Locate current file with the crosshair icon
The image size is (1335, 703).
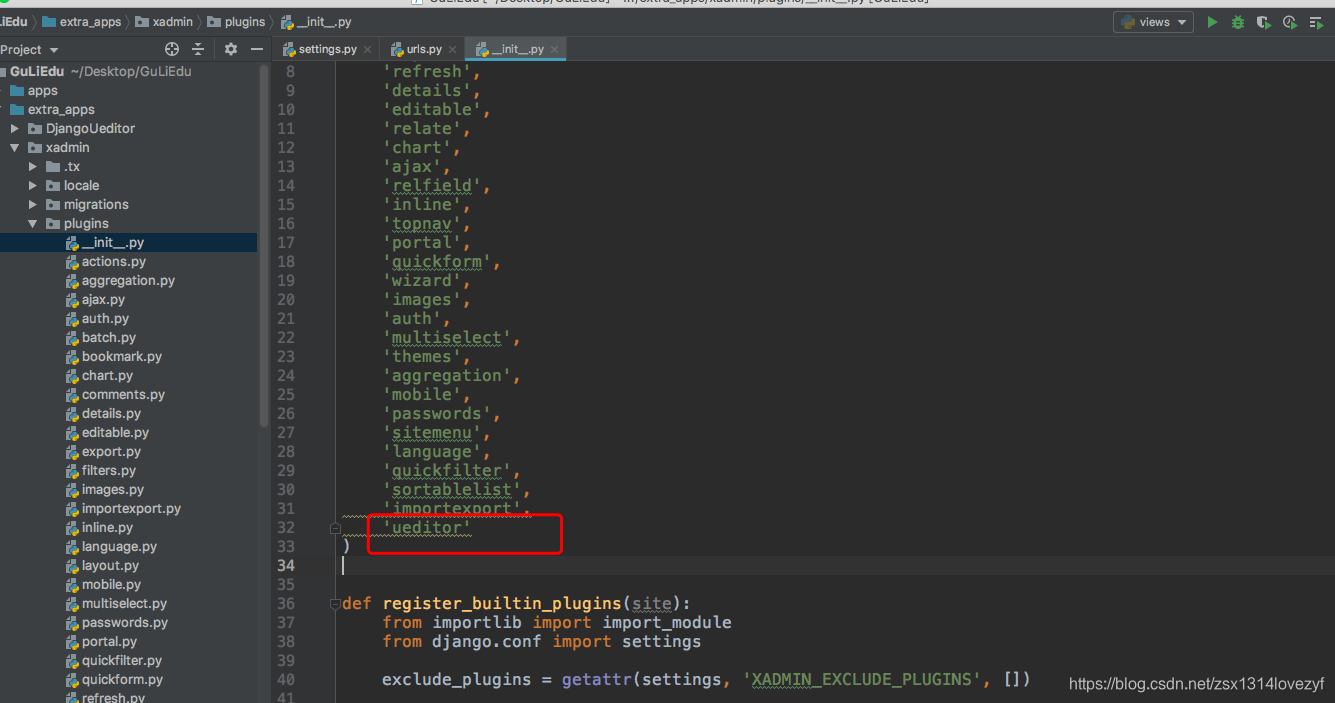coord(172,49)
